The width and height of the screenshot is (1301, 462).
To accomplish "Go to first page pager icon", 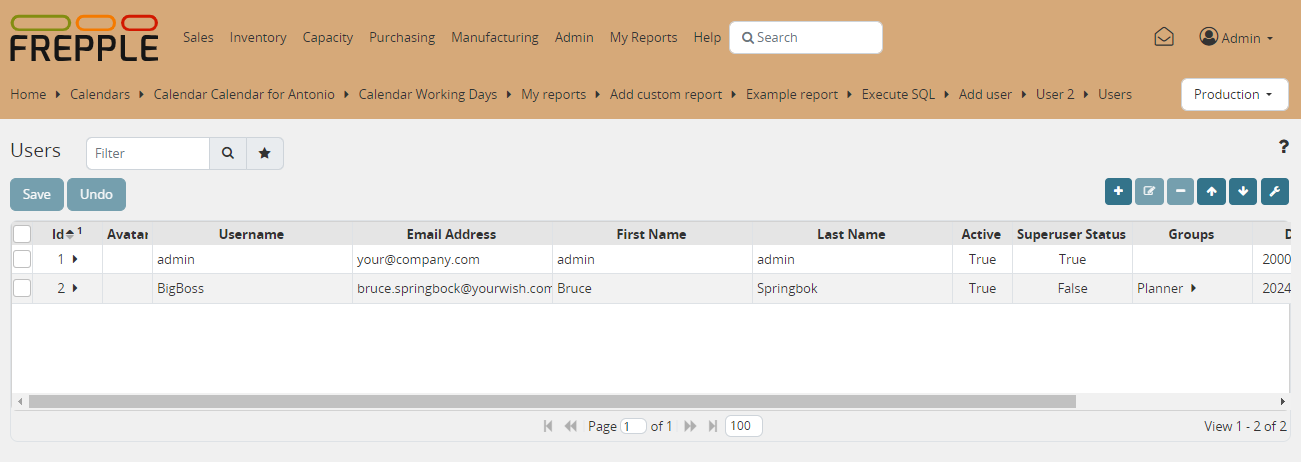I will point(548,426).
